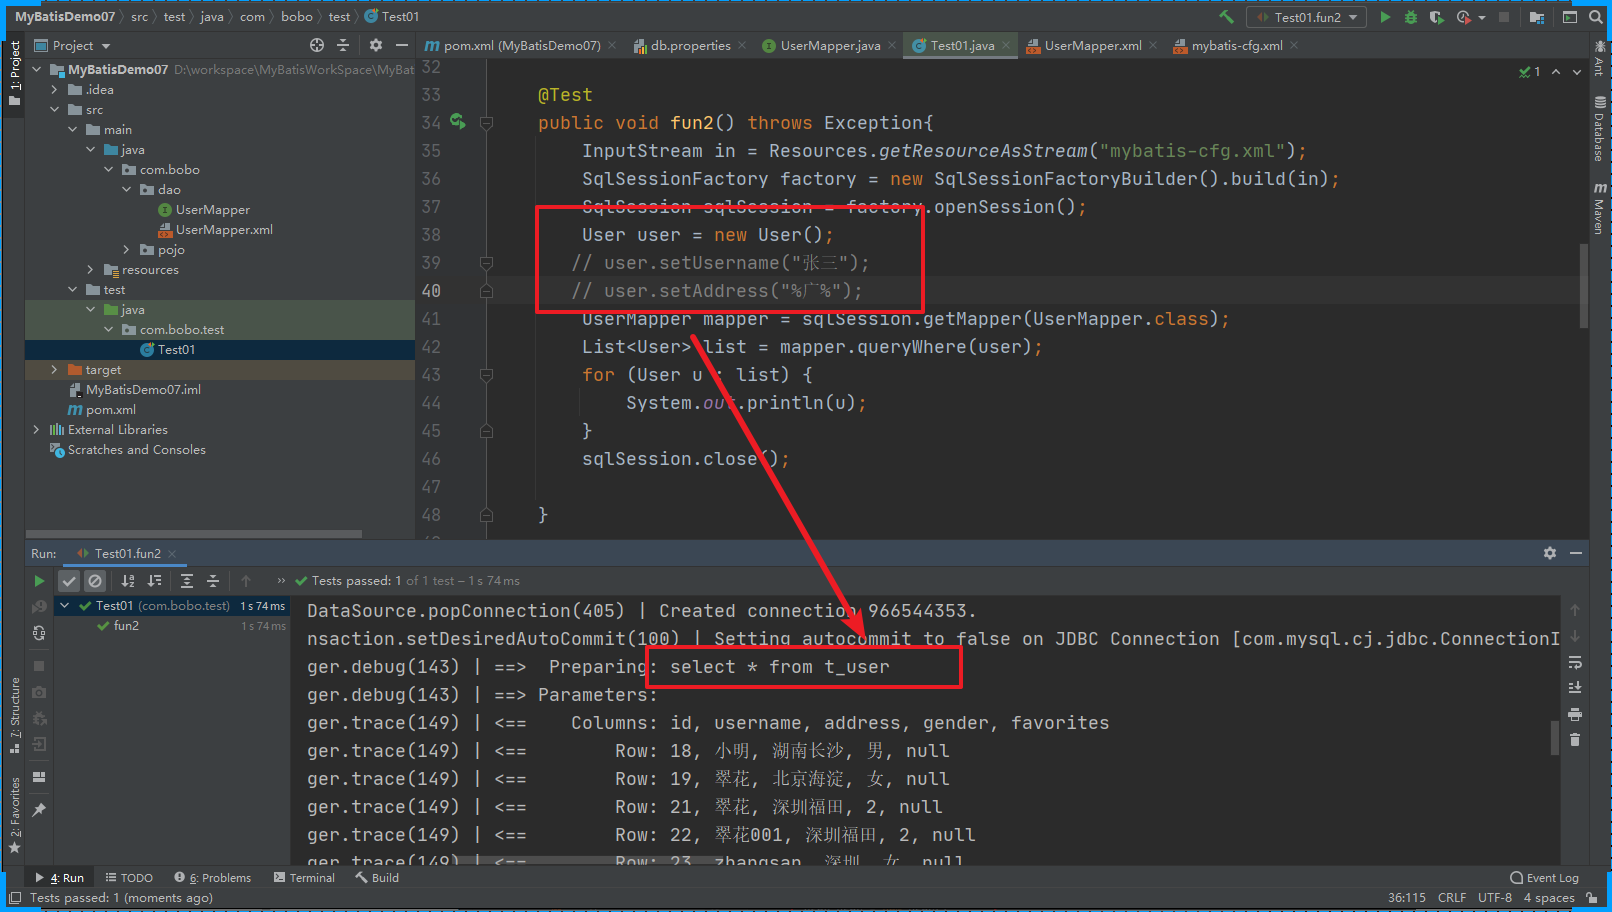The image size is (1612, 912).
Task: Click the 4: Run tool window button
Action: [59, 878]
